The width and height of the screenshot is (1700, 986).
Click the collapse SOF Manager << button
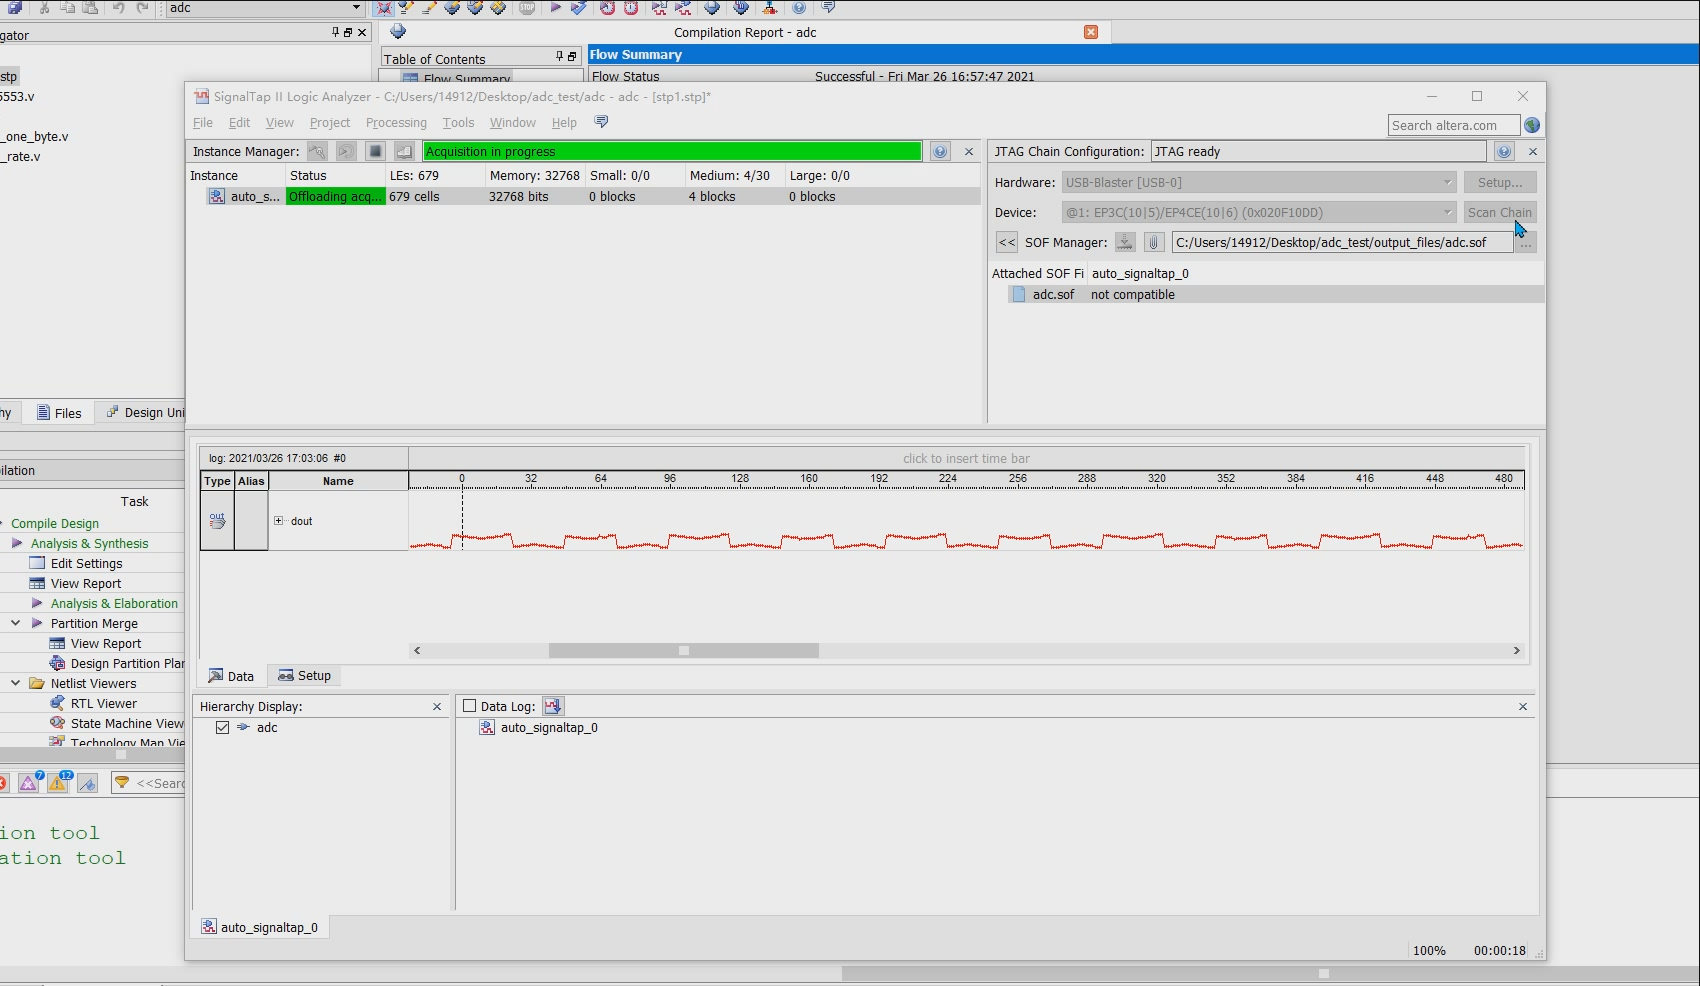(x=1006, y=243)
